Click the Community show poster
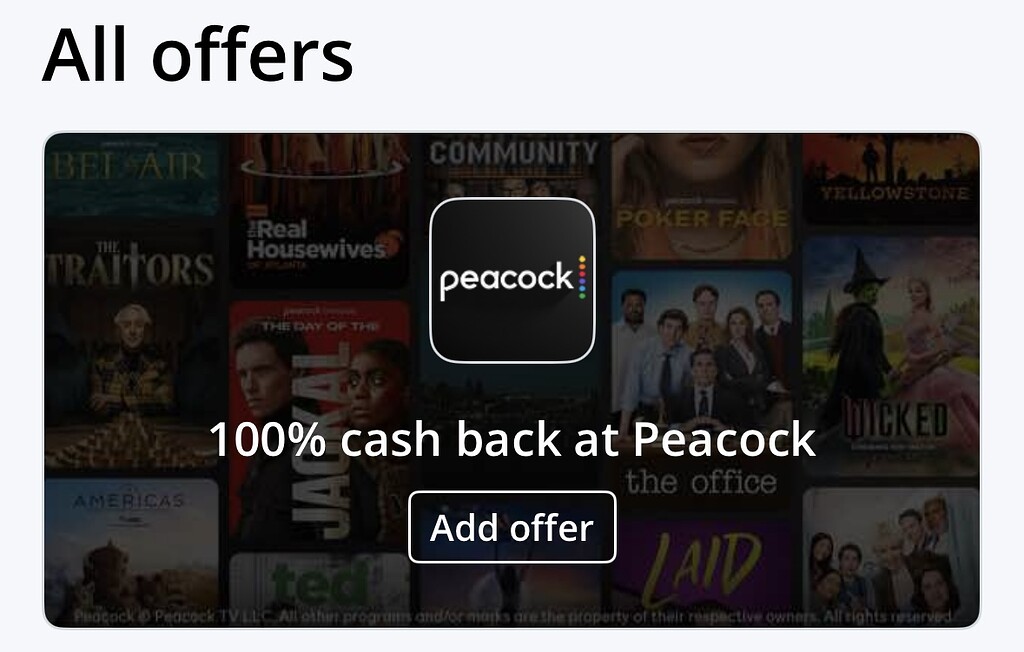Viewport: 1024px width, 652px height. pyautogui.click(x=512, y=165)
